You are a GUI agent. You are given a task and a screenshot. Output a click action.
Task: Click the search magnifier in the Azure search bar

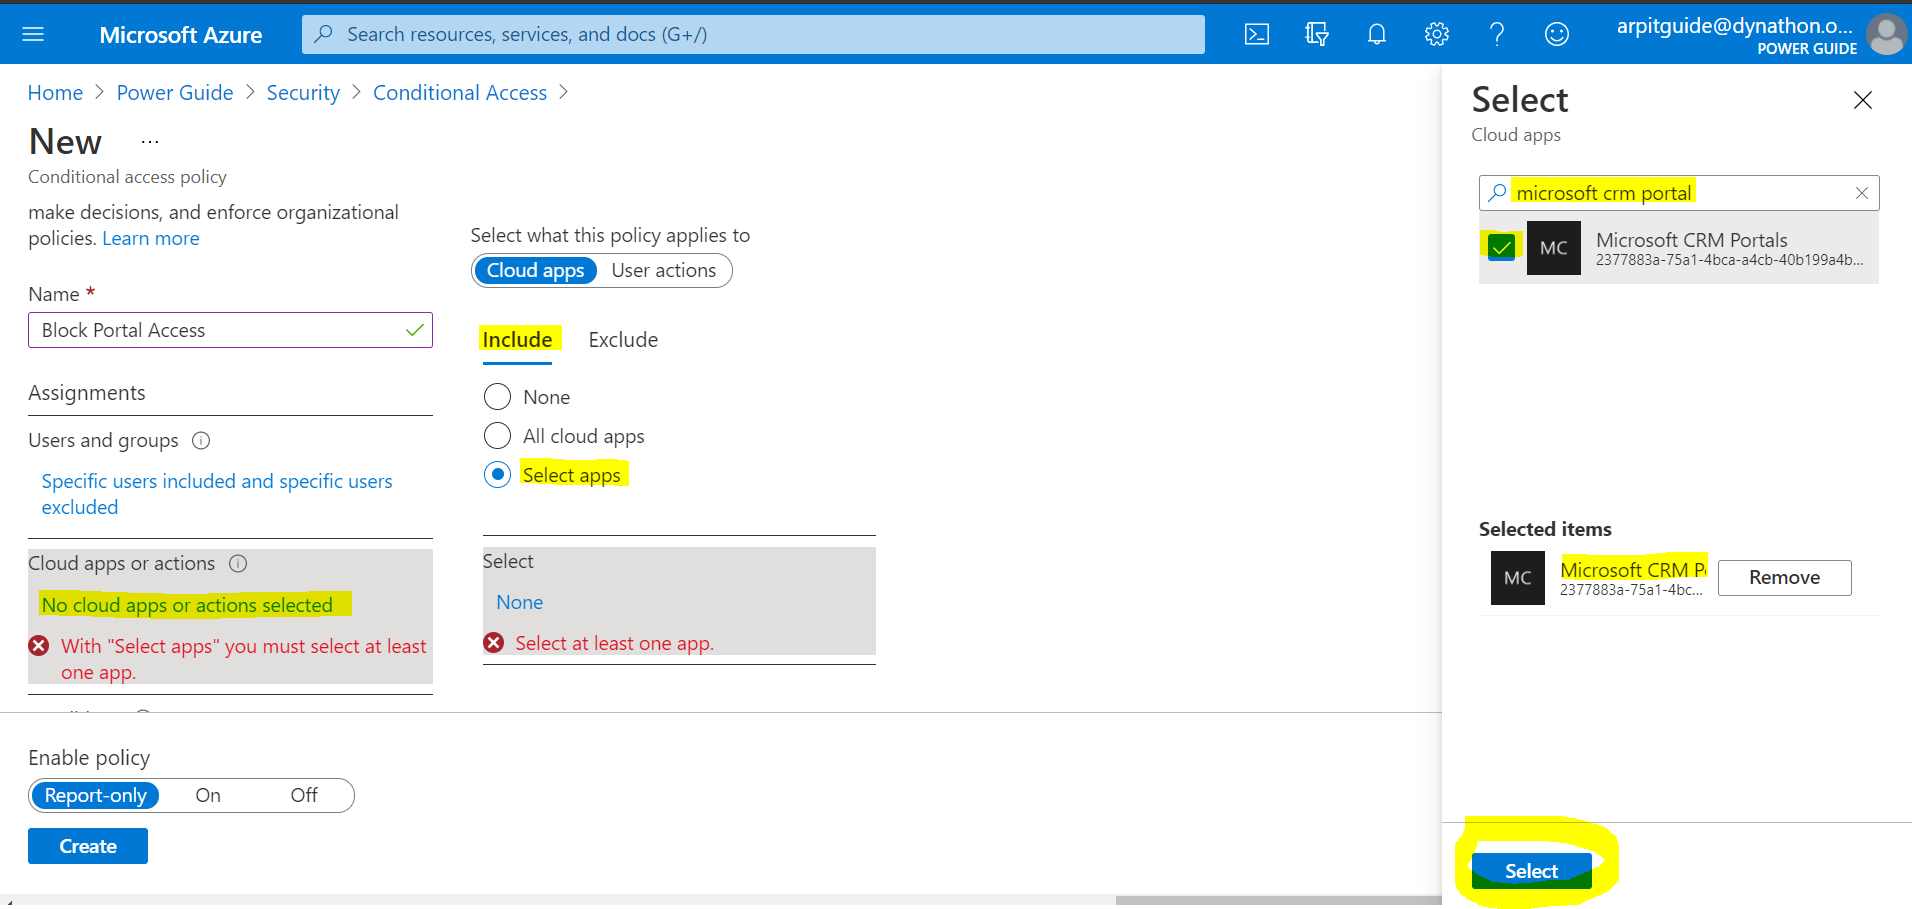coord(323,34)
